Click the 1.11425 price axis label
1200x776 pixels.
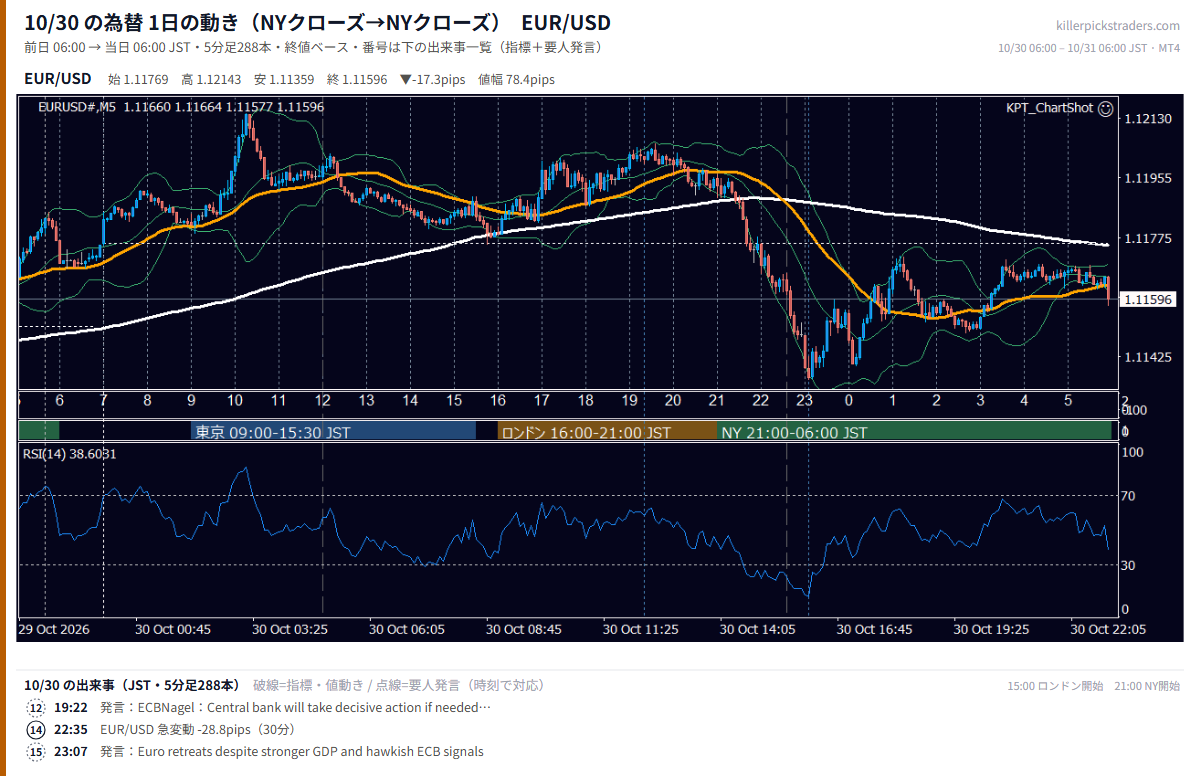coord(1148,357)
